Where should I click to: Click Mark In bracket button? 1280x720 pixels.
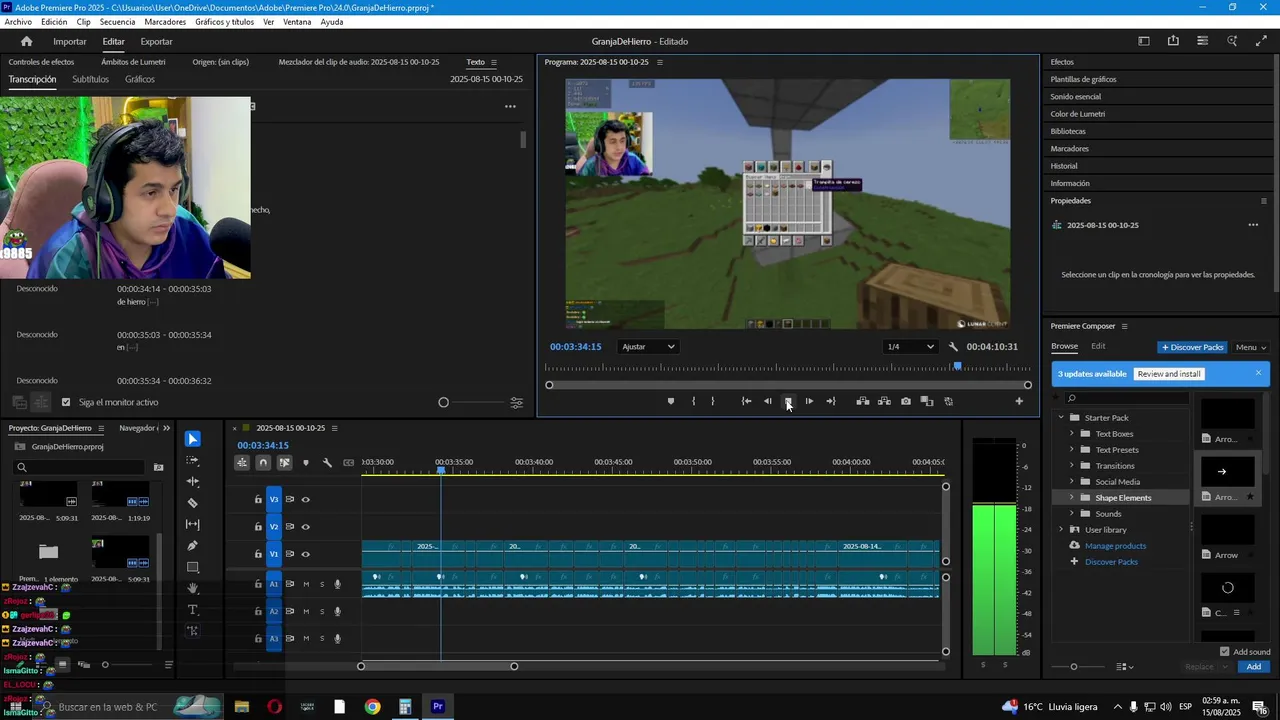click(x=693, y=401)
